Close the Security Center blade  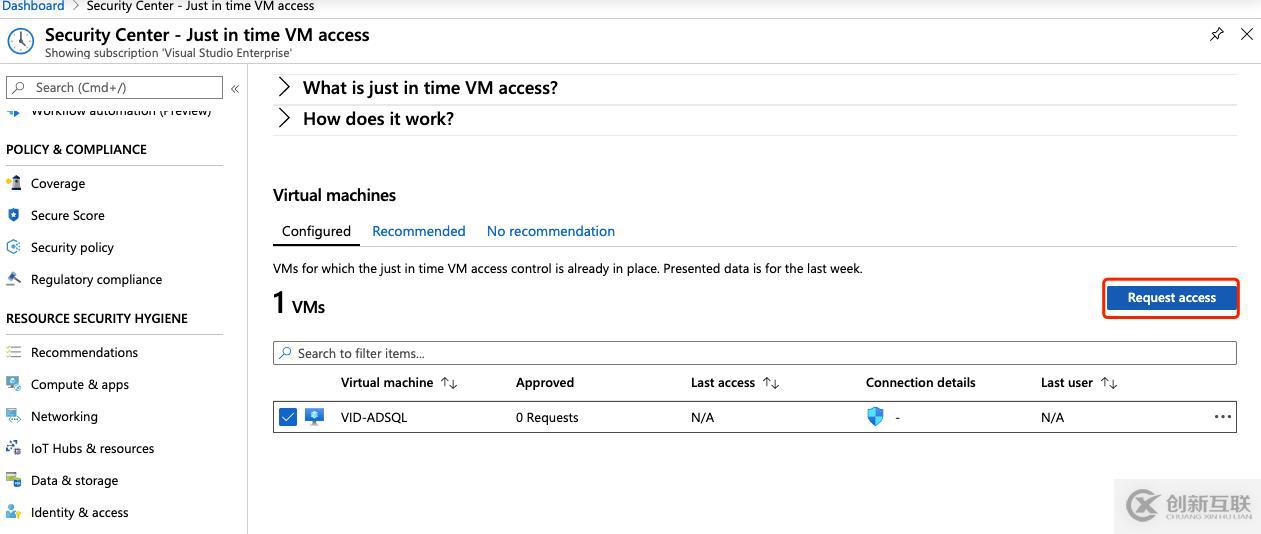(1246, 34)
